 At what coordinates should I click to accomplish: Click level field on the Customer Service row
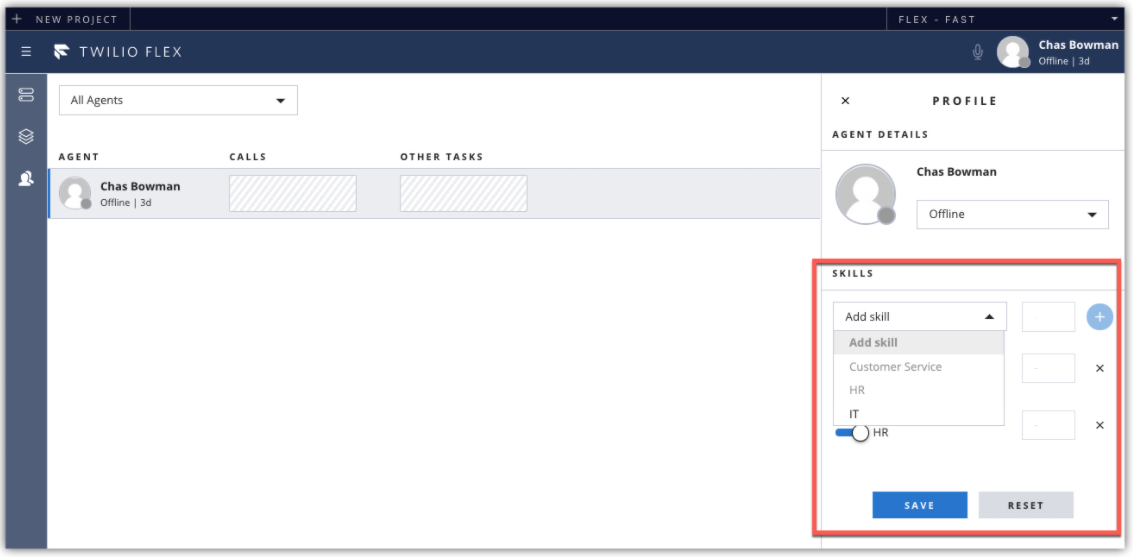pyautogui.click(x=1048, y=368)
